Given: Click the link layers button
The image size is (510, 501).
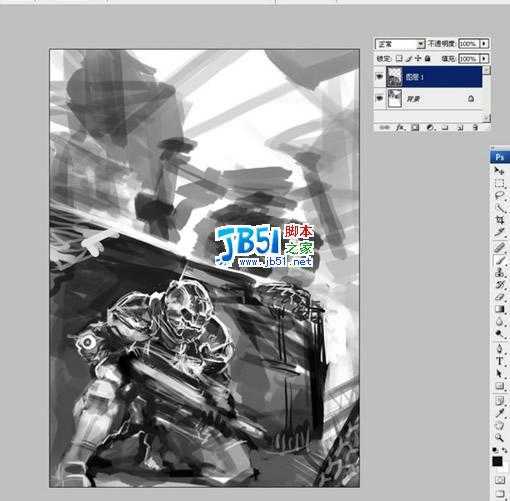Looking at the screenshot, I should pos(384,127).
